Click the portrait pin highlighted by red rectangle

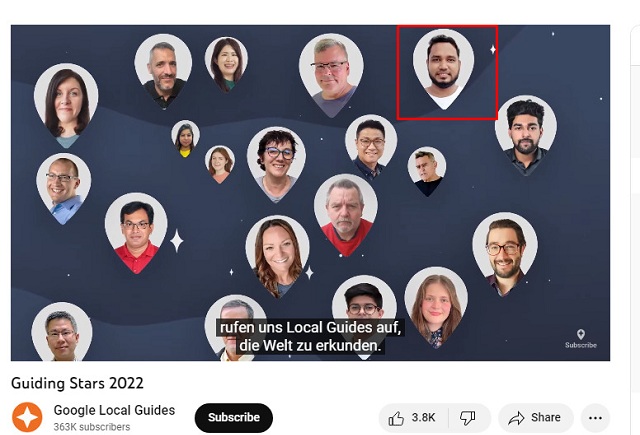click(444, 69)
